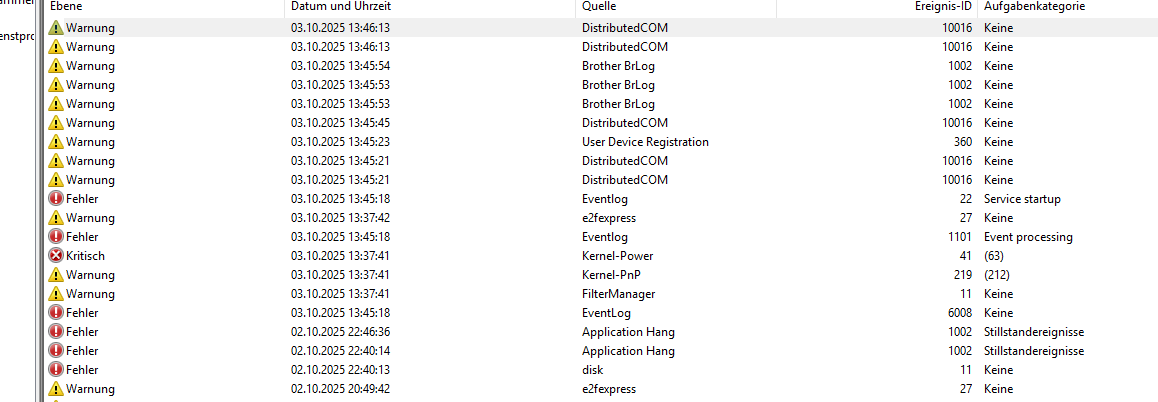Screen dimensions: 1158x402
Task: Click the warning icon of Brother BrLog at 13:45:54
Action: coord(56,66)
